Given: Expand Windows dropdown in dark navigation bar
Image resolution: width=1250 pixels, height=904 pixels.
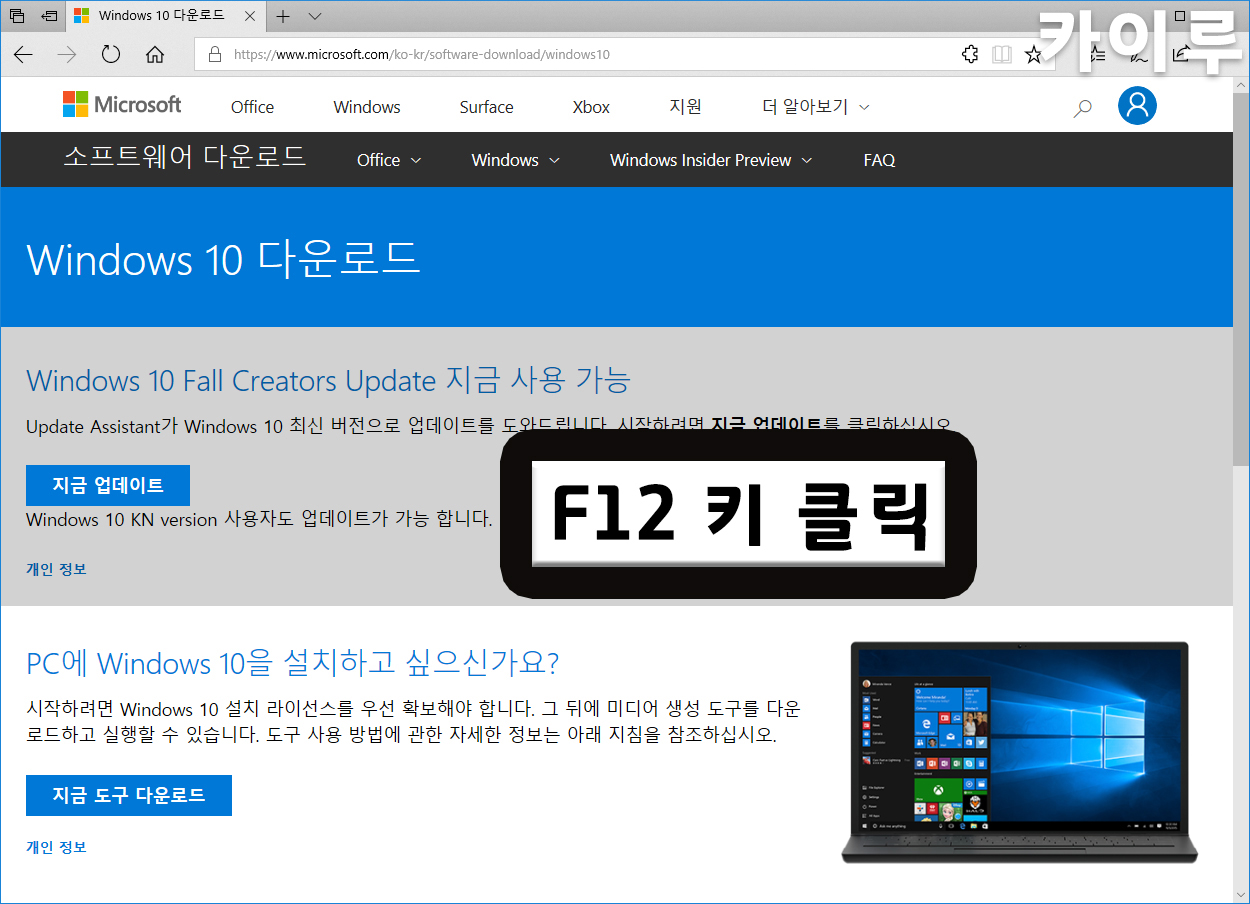Looking at the screenshot, I should tap(515, 160).
